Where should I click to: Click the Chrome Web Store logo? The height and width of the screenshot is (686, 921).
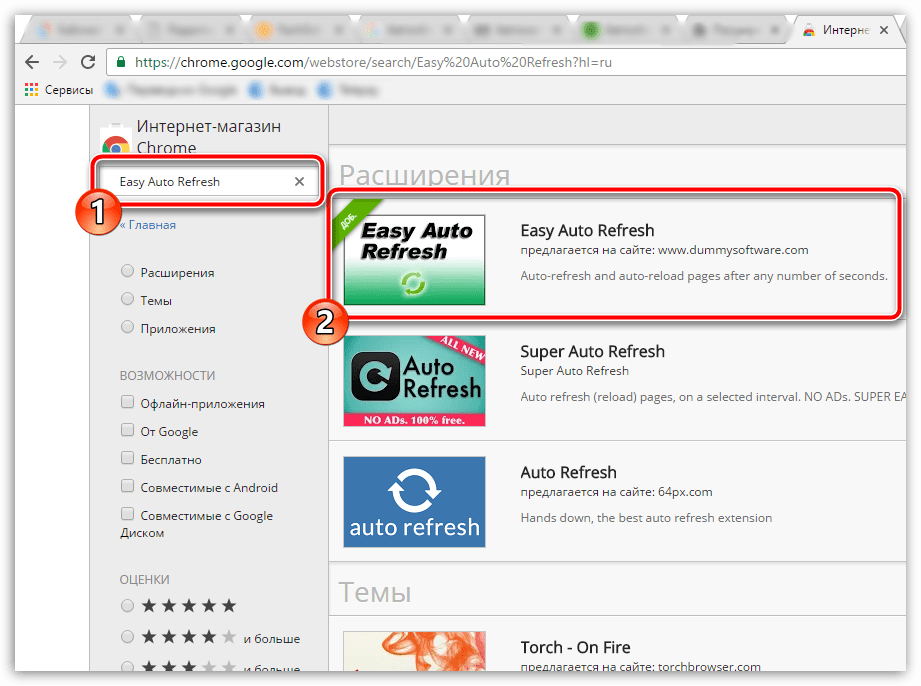tap(116, 145)
